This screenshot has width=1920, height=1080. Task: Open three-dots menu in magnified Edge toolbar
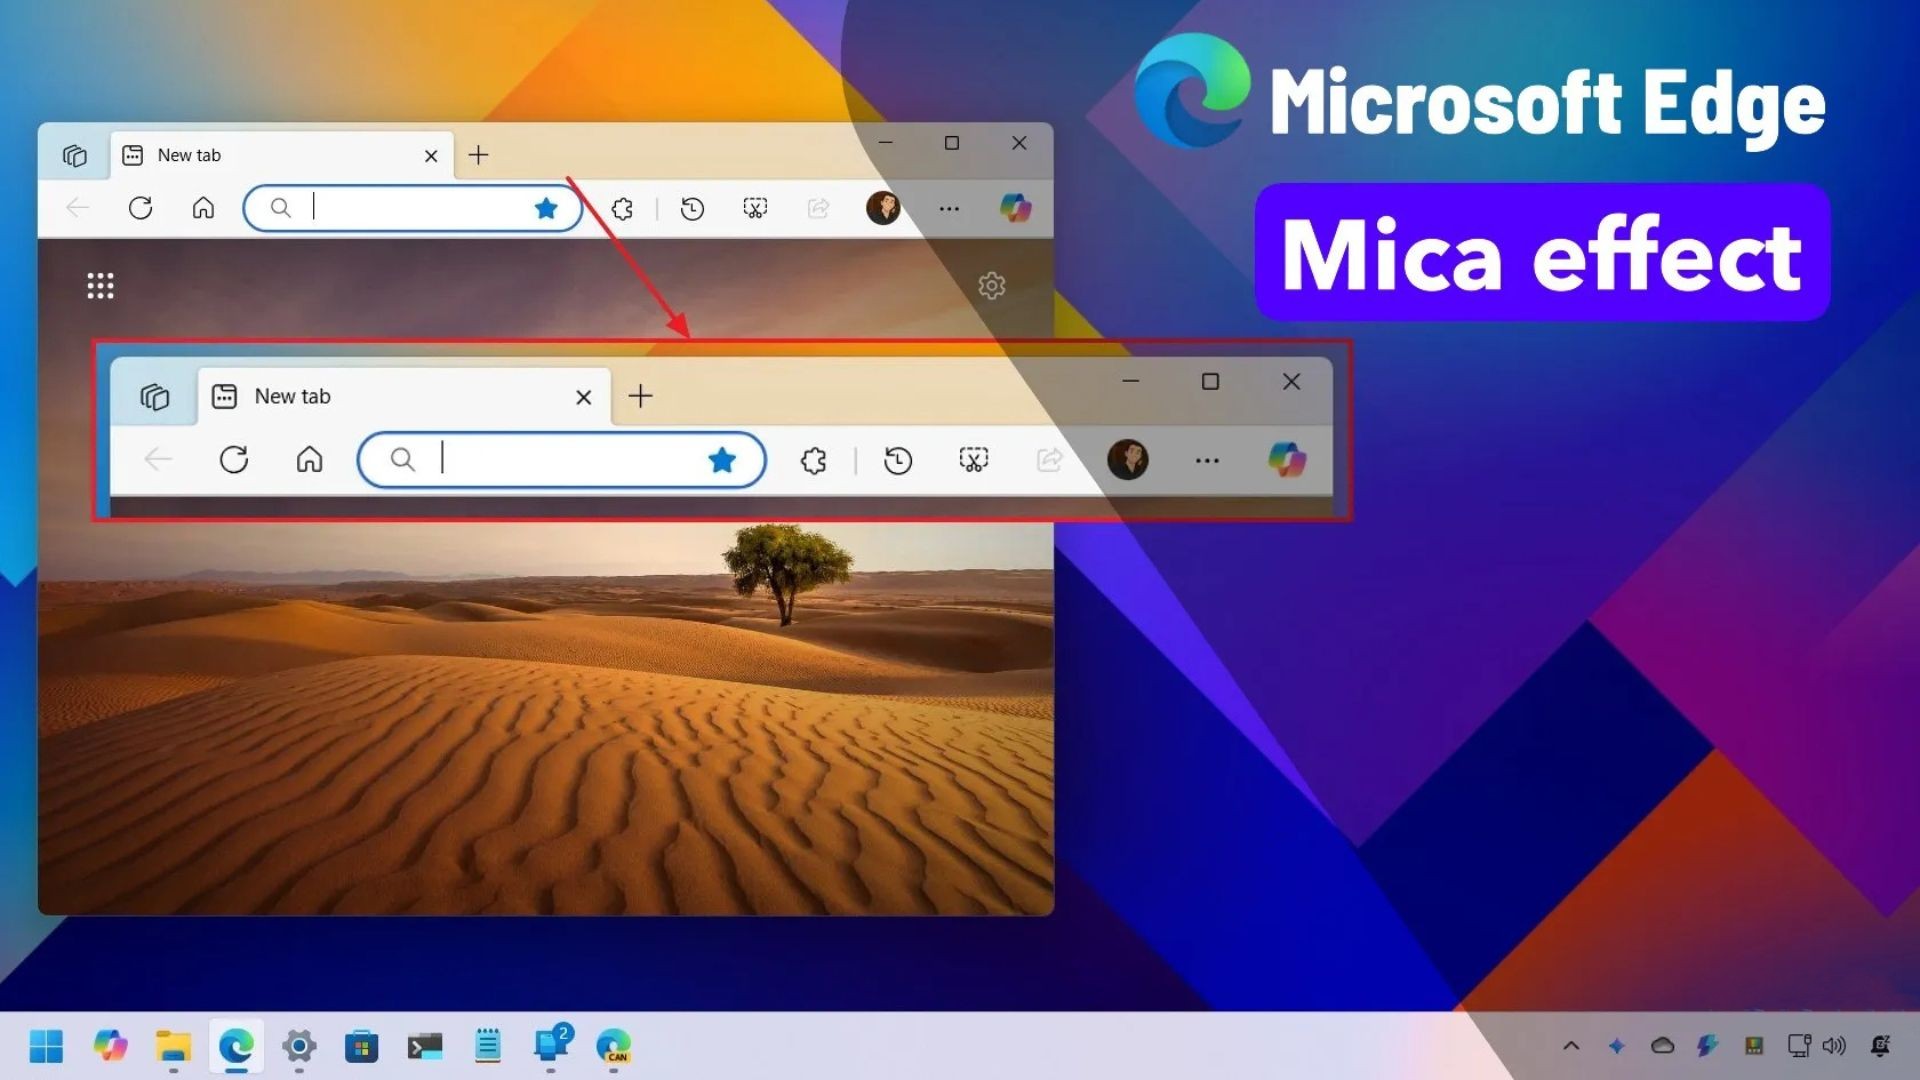pos(1207,461)
